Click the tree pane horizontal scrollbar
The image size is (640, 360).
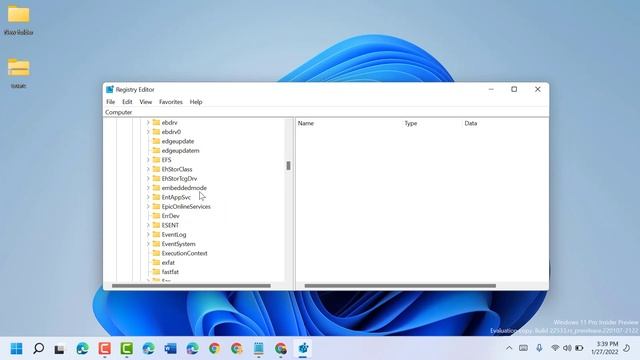click(191, 286)
